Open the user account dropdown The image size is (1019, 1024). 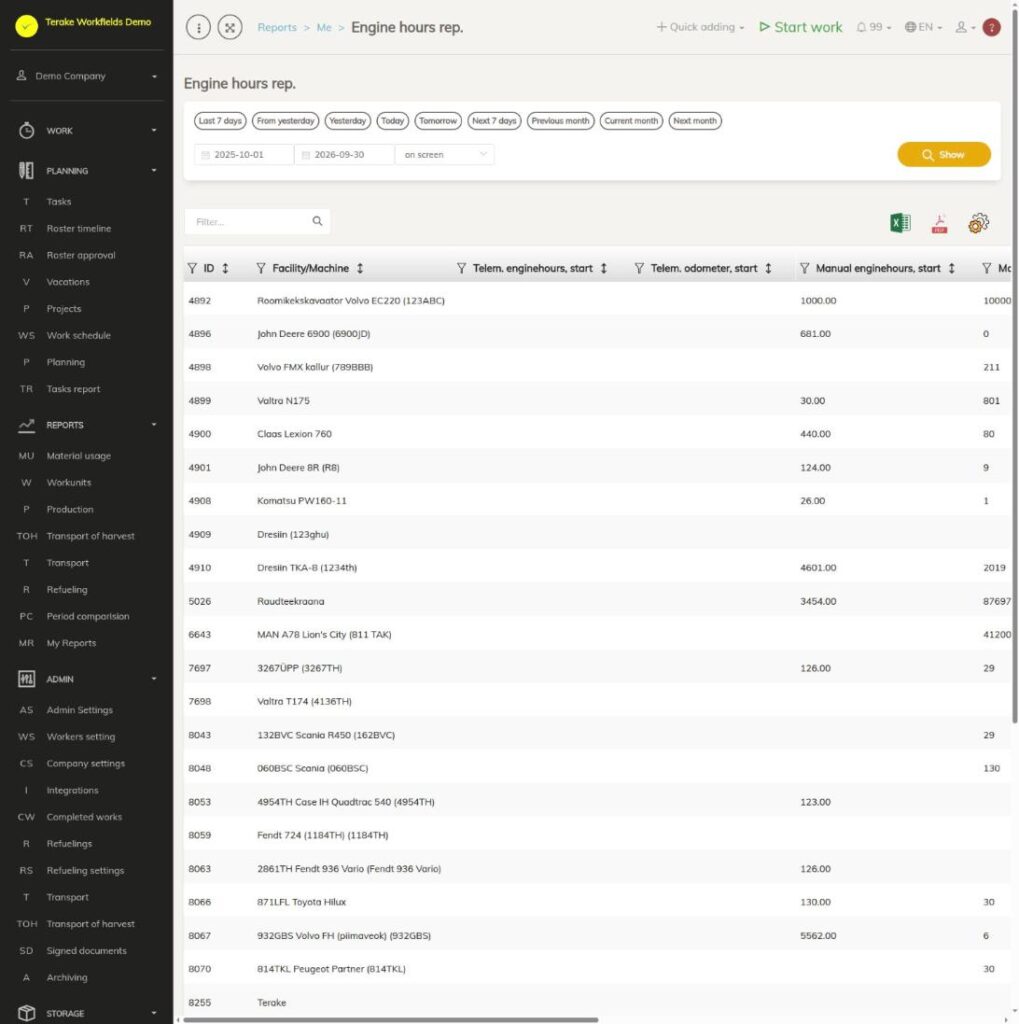point(965,27)
